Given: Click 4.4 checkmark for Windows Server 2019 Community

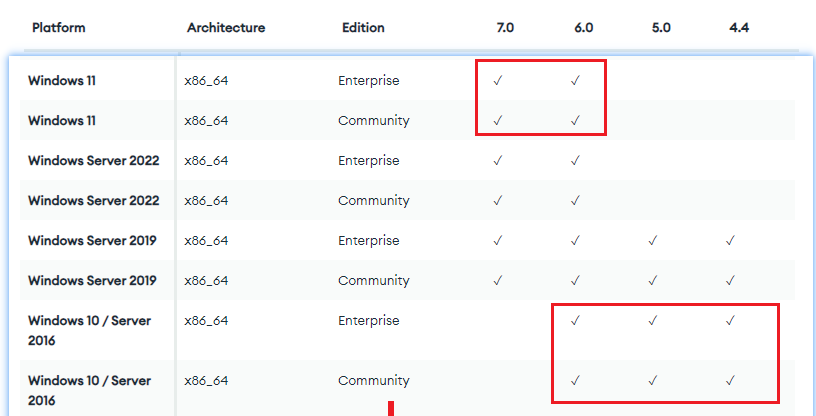Looking at the screenshot, I should click(x=730, y=281).
